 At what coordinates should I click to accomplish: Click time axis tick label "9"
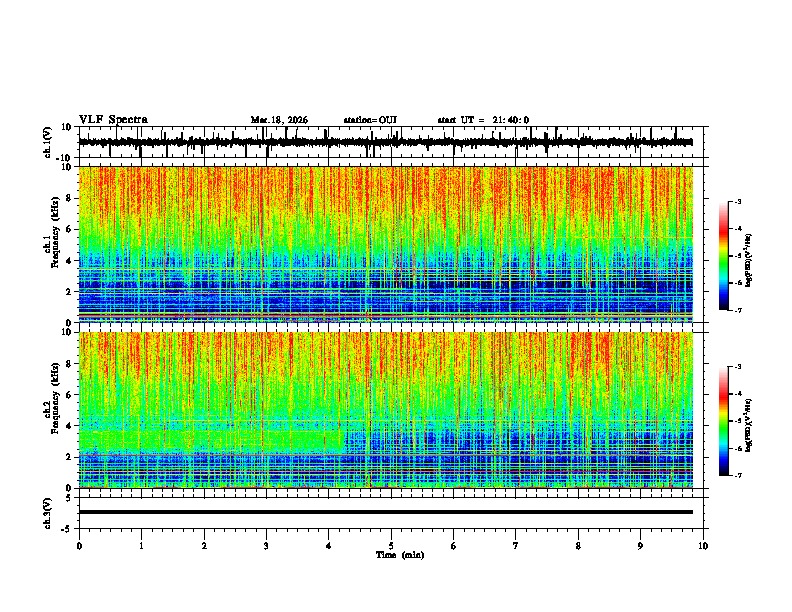[640, 546]
